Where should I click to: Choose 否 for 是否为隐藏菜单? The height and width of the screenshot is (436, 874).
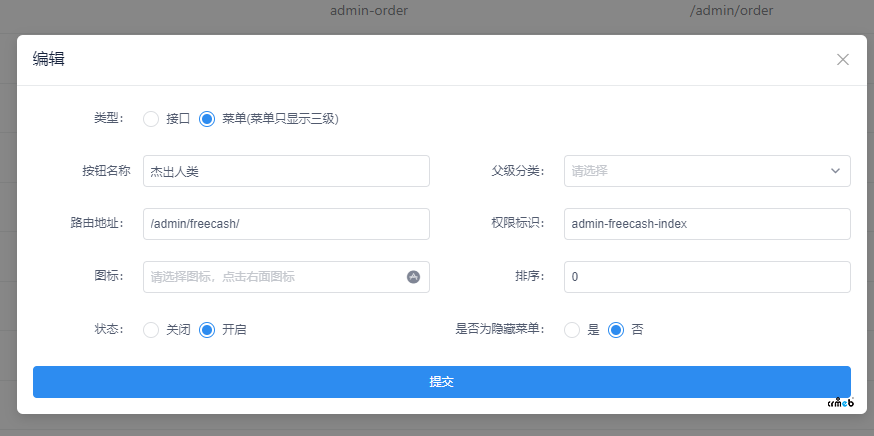[615, 330]
